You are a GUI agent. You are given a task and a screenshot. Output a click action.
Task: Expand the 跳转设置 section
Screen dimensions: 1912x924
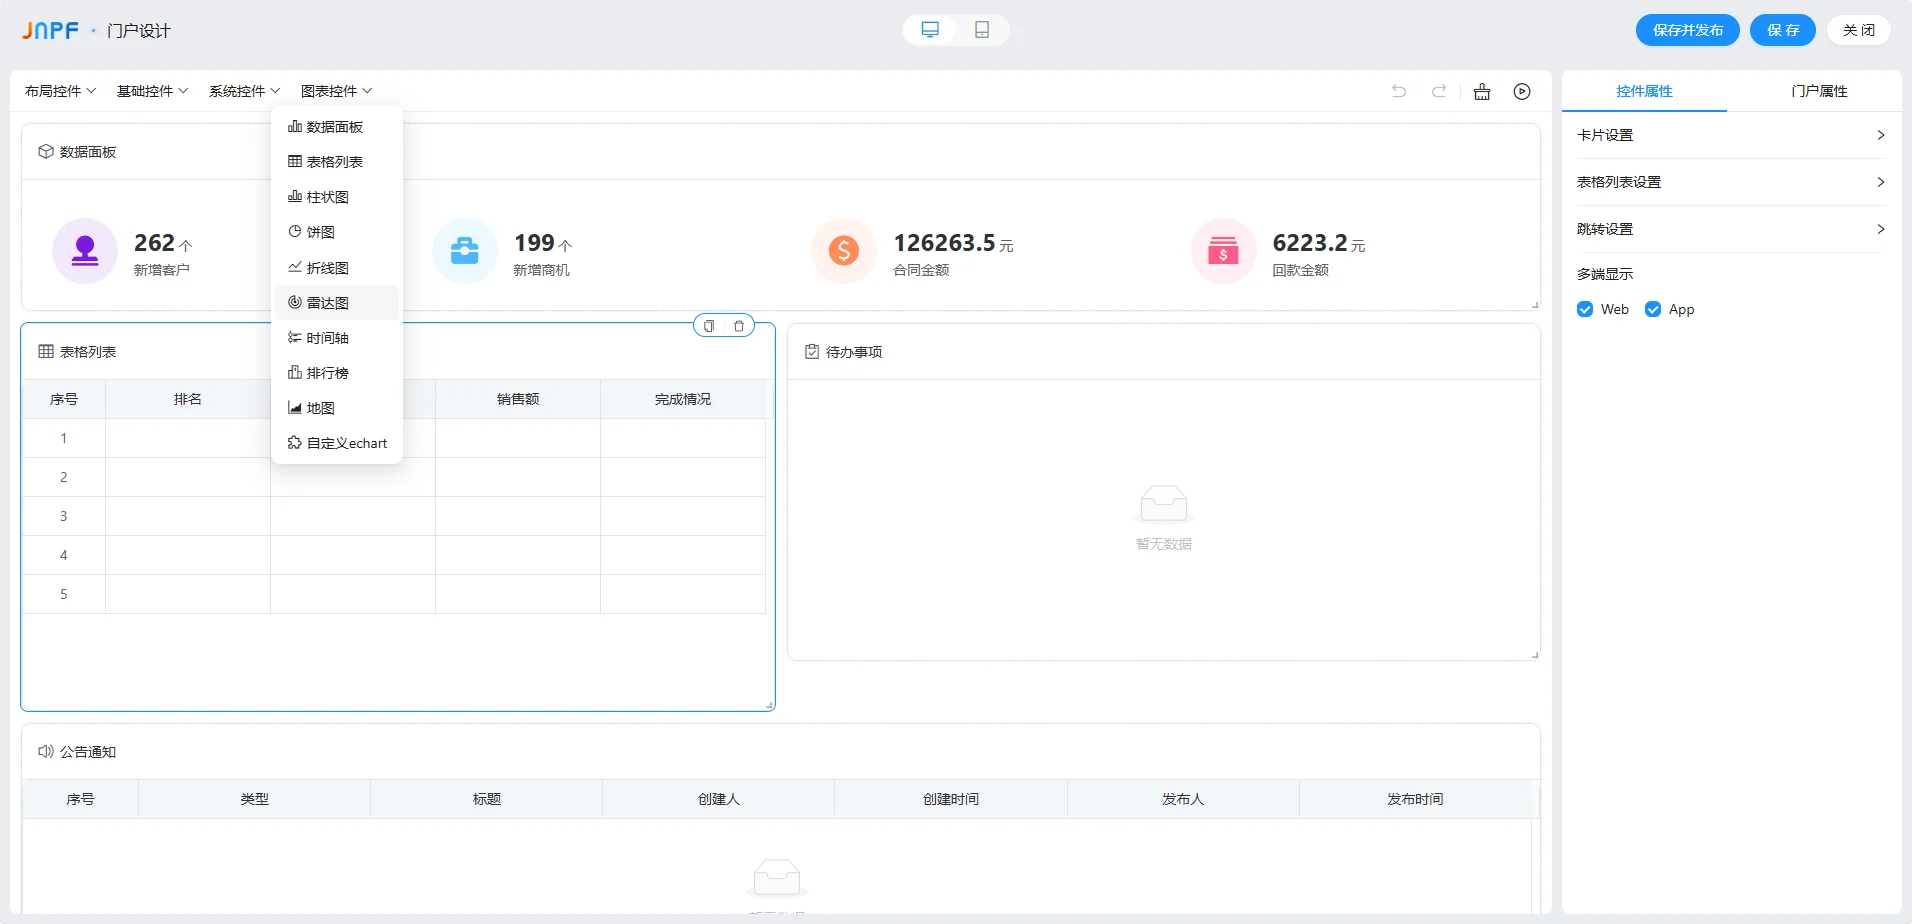click(x=1731, y=229)
